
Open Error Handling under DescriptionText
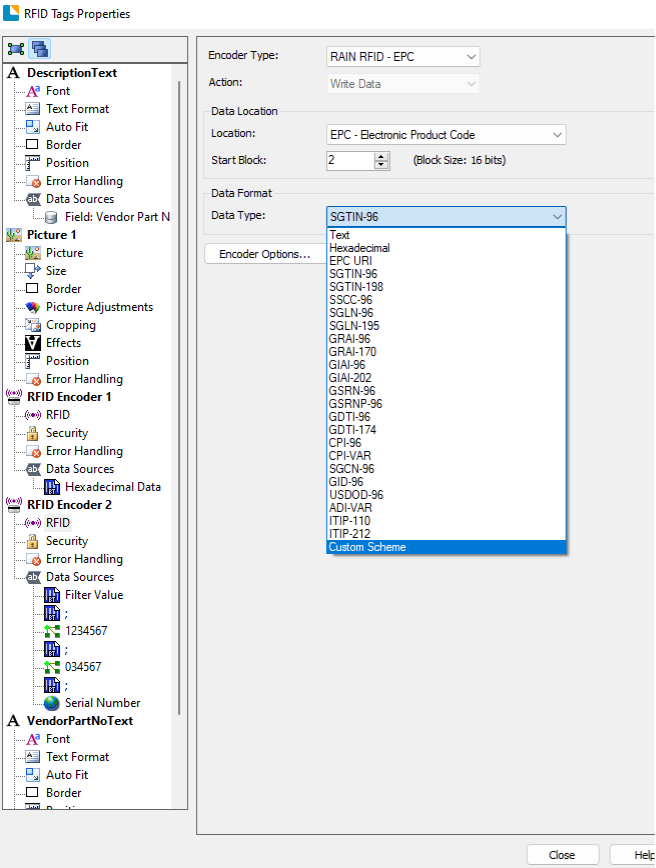pyautogui.click(x=84, y=181)
